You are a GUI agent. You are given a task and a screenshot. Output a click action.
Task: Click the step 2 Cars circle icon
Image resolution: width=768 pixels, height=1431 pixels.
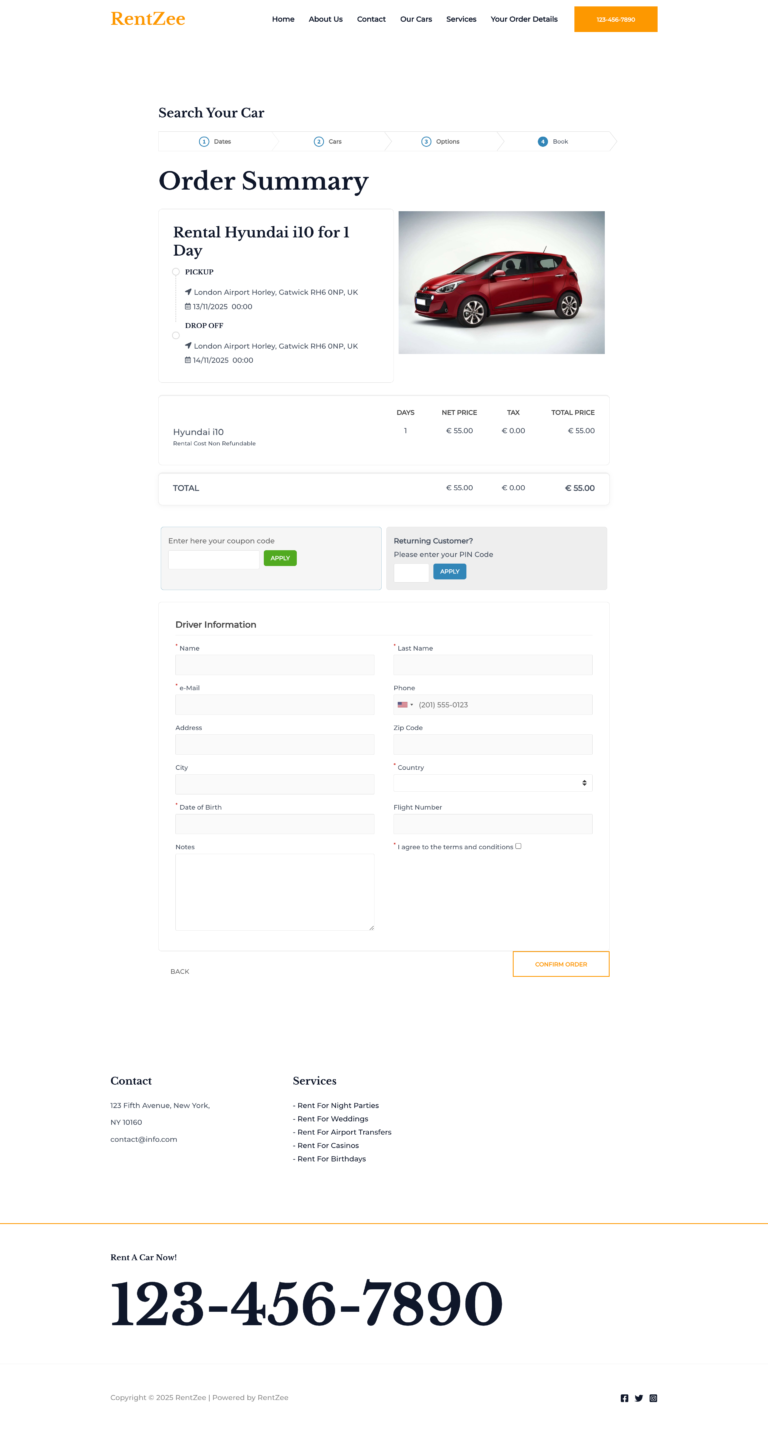tap(319, 142)
